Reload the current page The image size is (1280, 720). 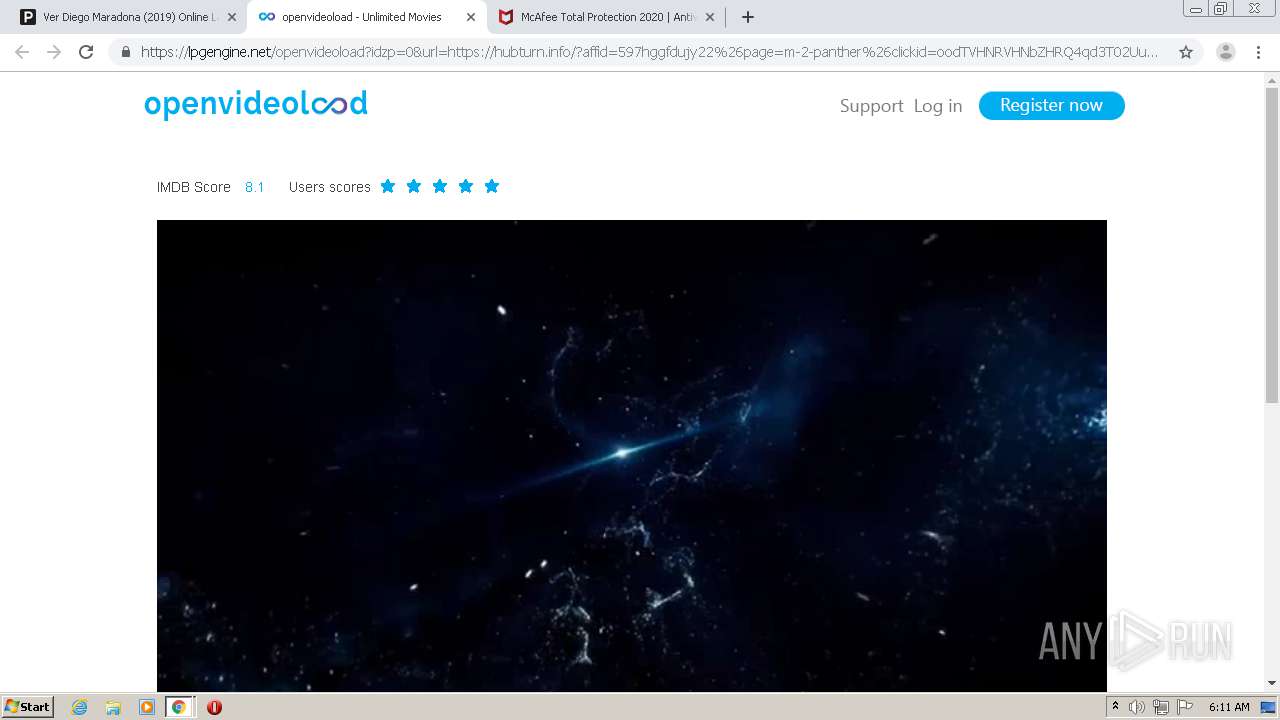coord(86,52)
